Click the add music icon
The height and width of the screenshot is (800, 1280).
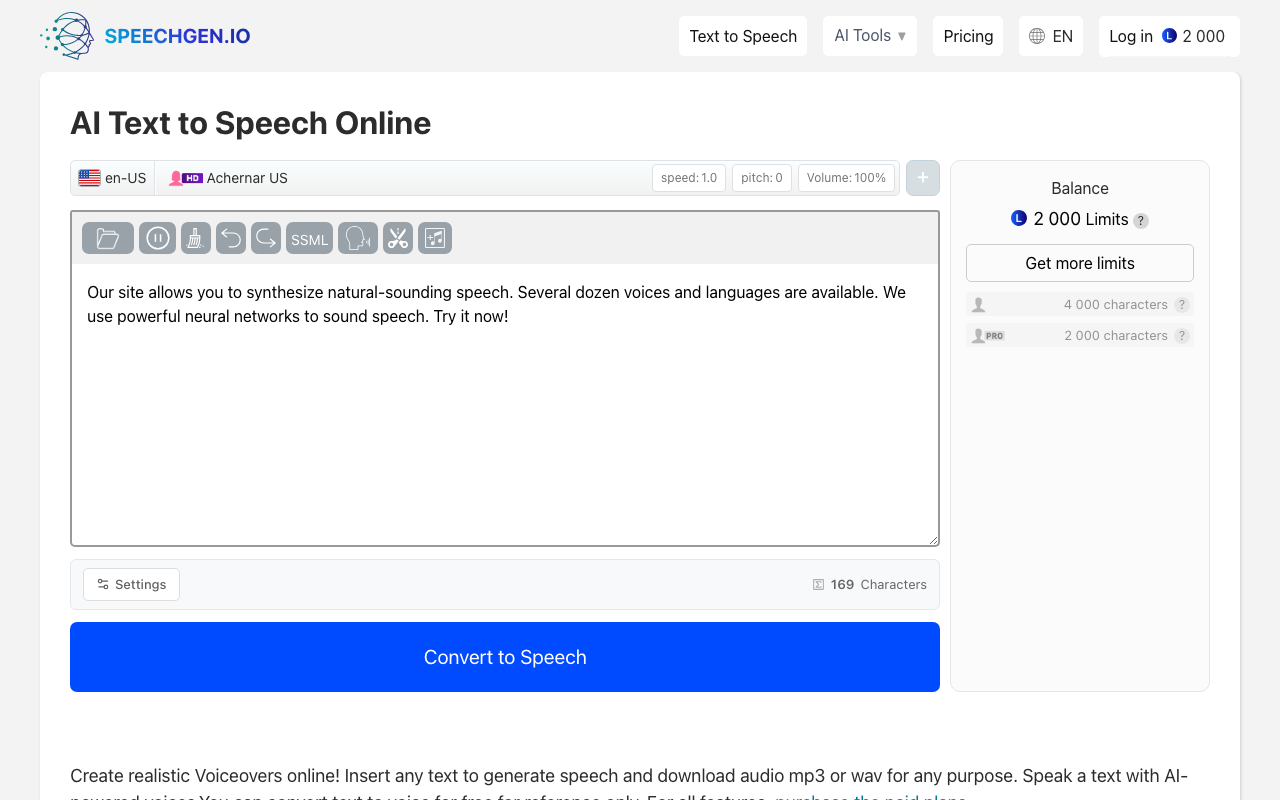click(x=435, y=238)
